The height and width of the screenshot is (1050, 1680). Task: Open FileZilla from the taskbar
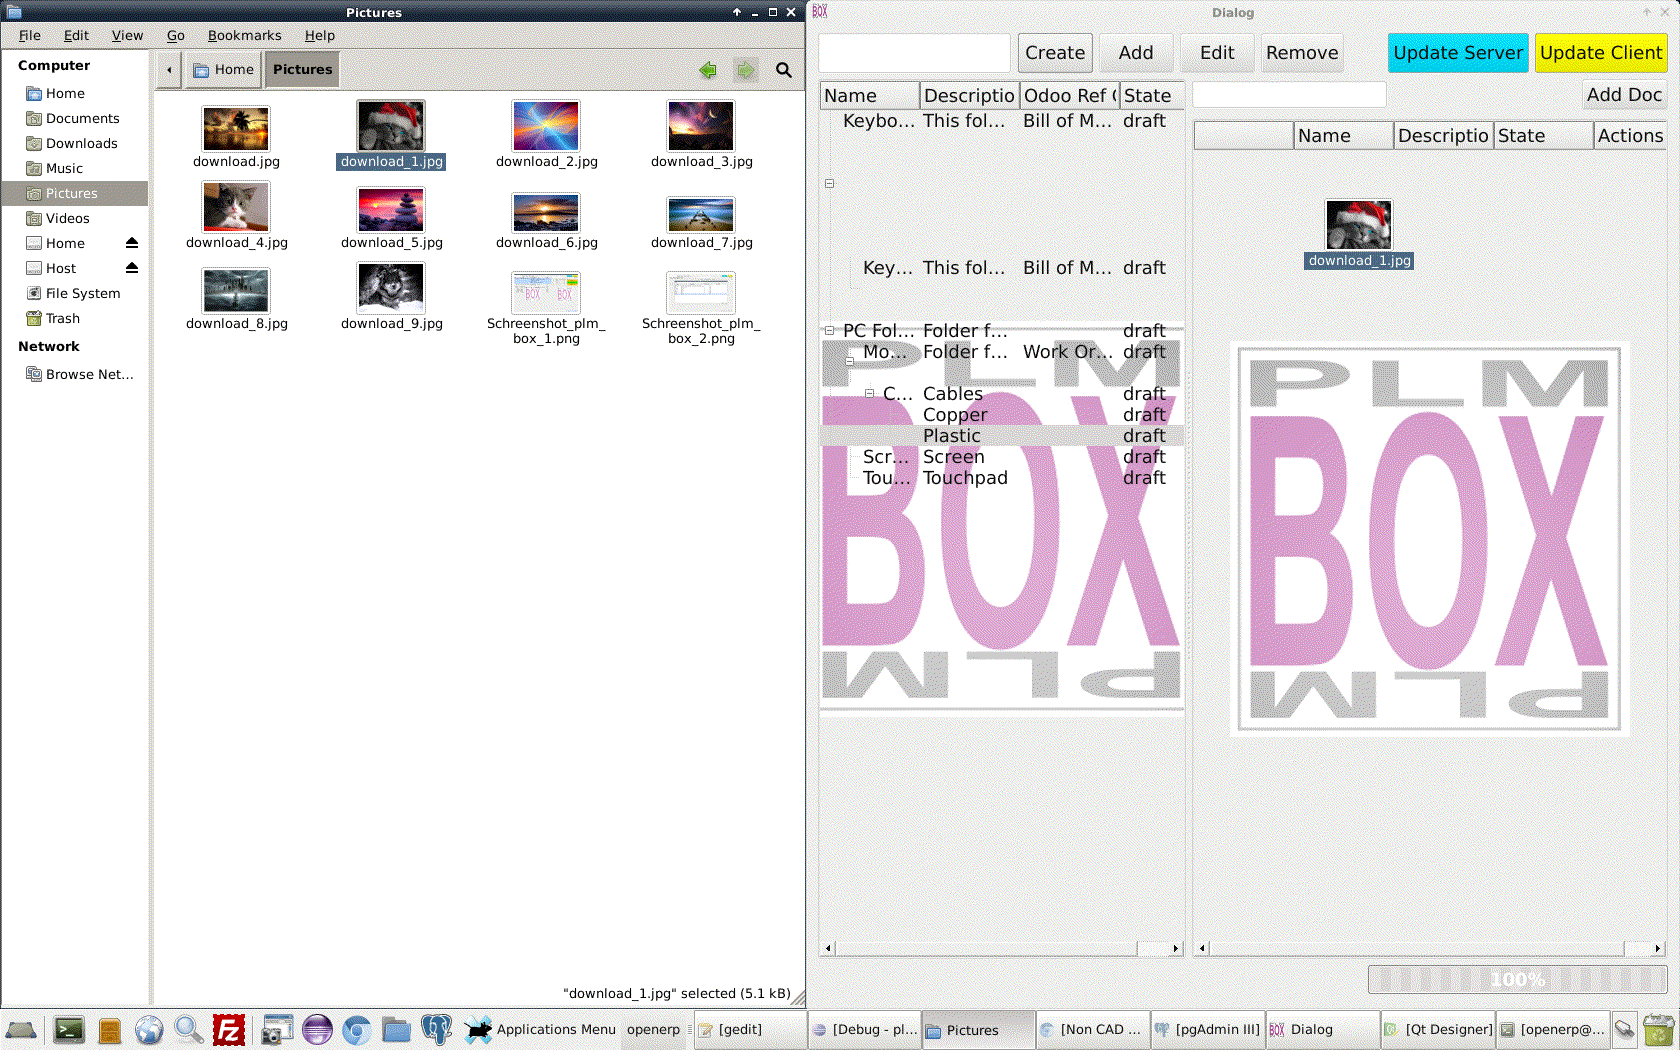(x=228, y=1031)
